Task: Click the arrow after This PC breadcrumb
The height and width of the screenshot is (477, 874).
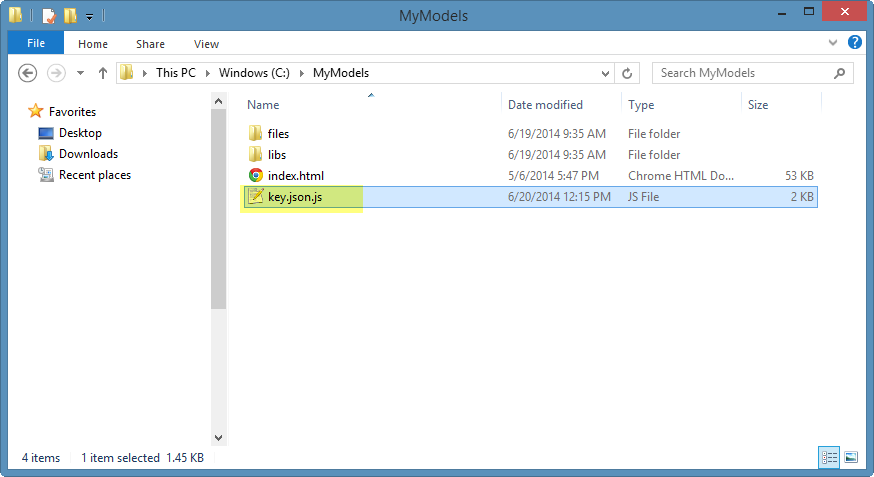Action: point(207,73)
